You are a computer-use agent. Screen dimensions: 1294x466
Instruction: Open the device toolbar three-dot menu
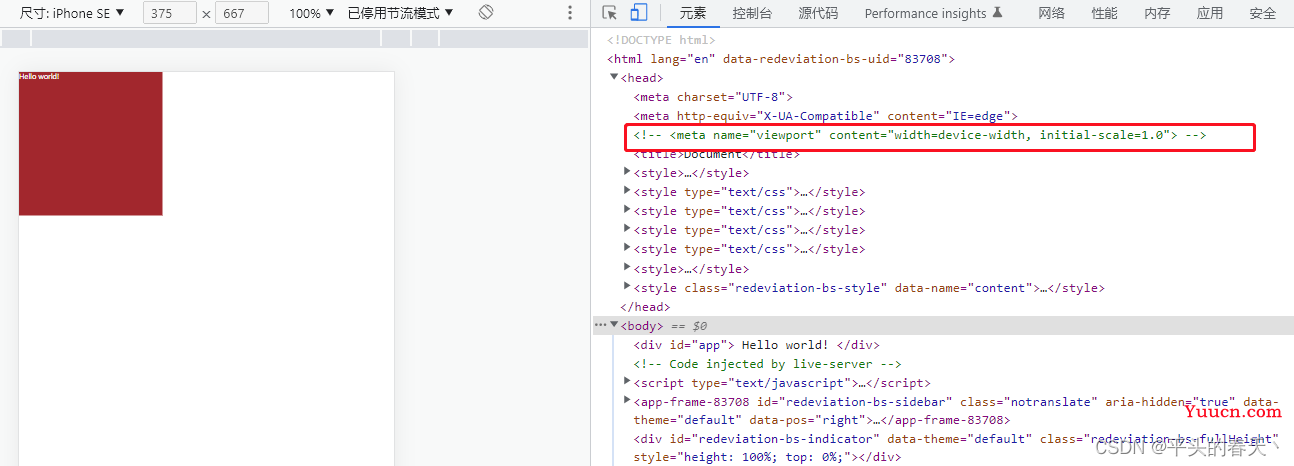[x=570, y=13]
